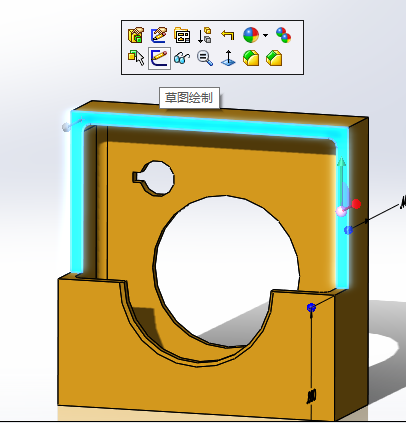The width and height of the screenshot is (406, 423).
Task: Choose the Select Other cursor icon
Action: 136,58
